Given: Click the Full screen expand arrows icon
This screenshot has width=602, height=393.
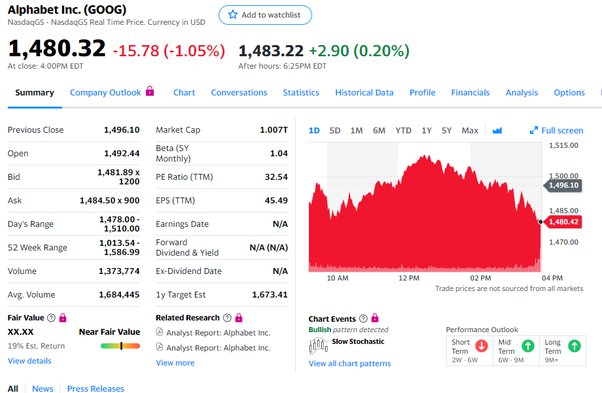Looking at the screenshot, I should pos(534,130).
